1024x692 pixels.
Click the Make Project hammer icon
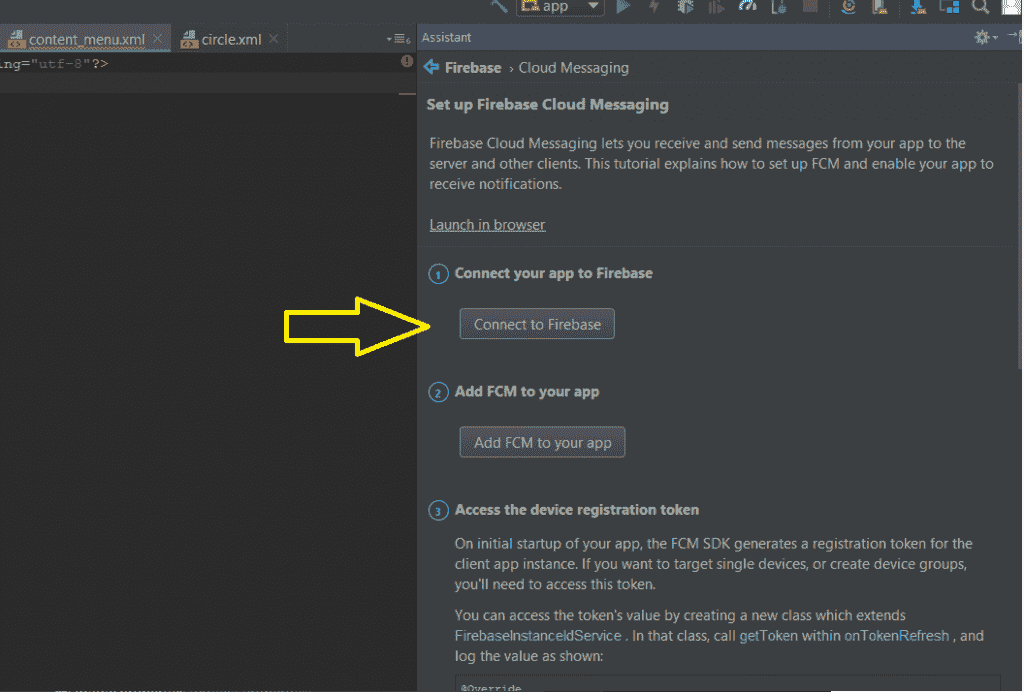(x=499, y=6)
